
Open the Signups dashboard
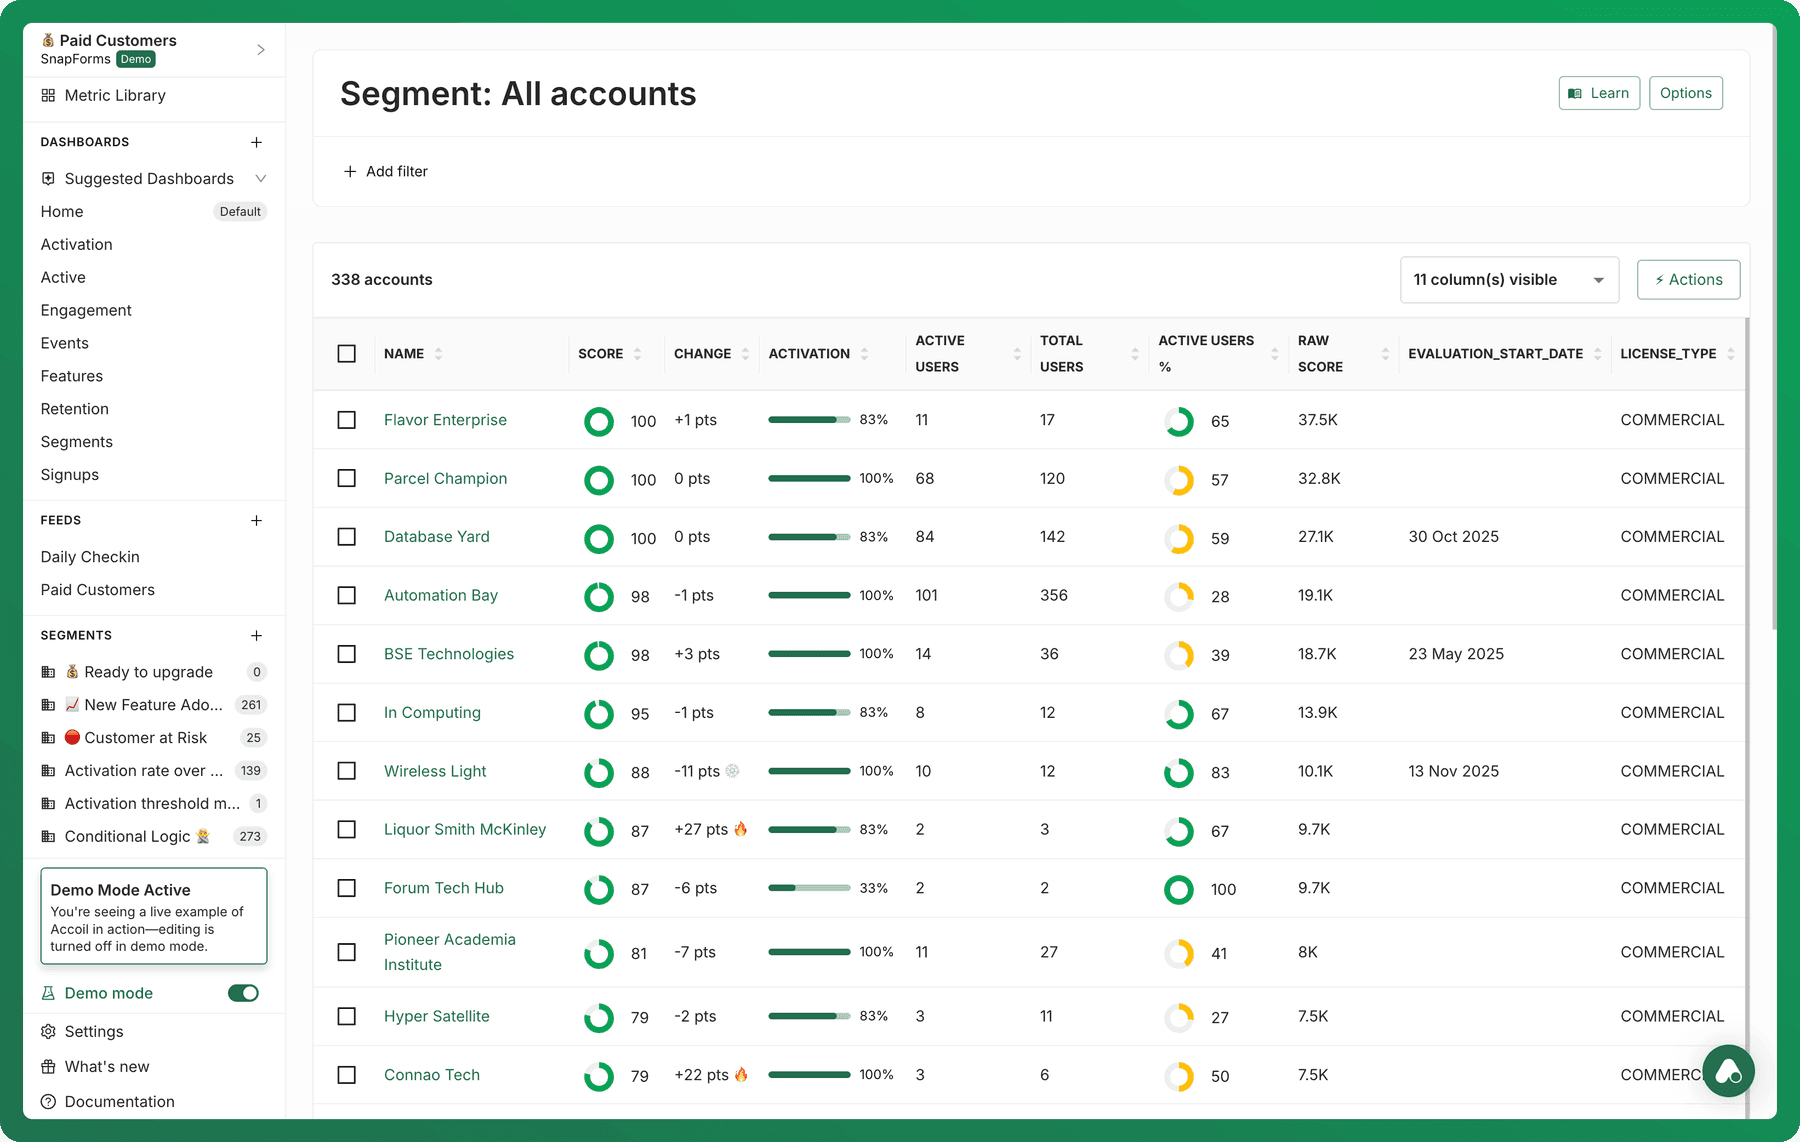(70, 475)
